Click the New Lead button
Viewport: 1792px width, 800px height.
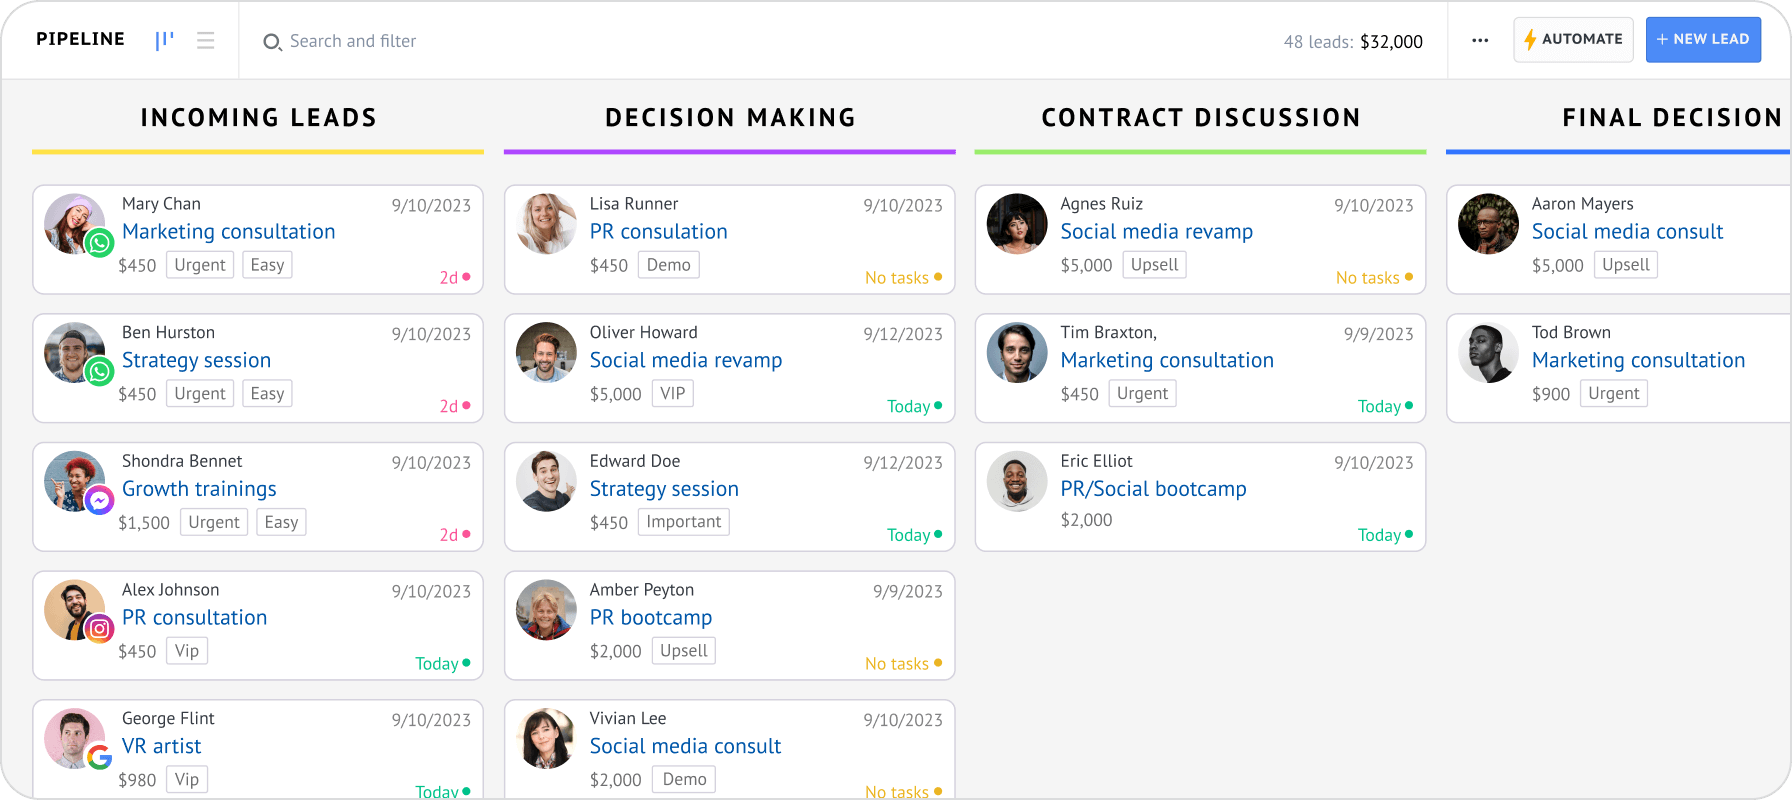pyautogui.click(x=1703, y=39)
